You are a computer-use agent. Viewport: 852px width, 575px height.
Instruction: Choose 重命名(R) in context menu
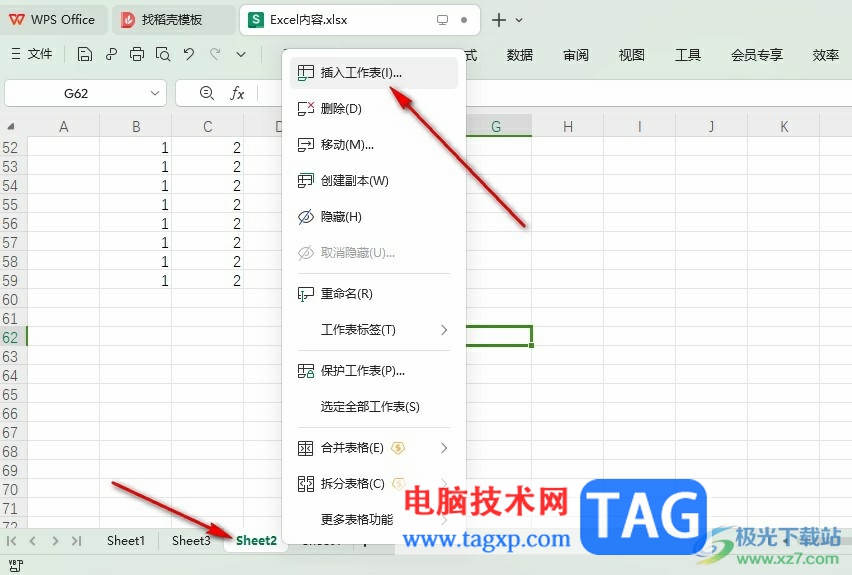point(374,294)
